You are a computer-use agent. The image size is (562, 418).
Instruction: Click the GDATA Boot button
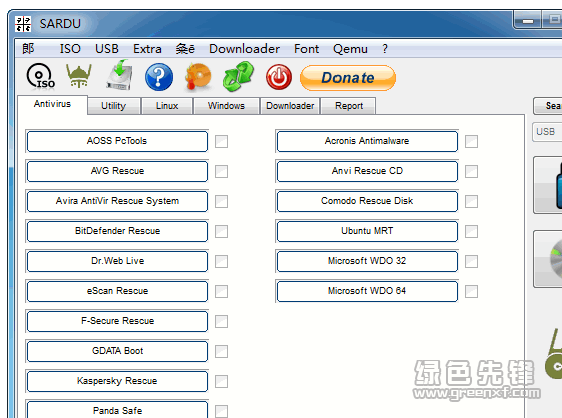(x=117, y=351)
